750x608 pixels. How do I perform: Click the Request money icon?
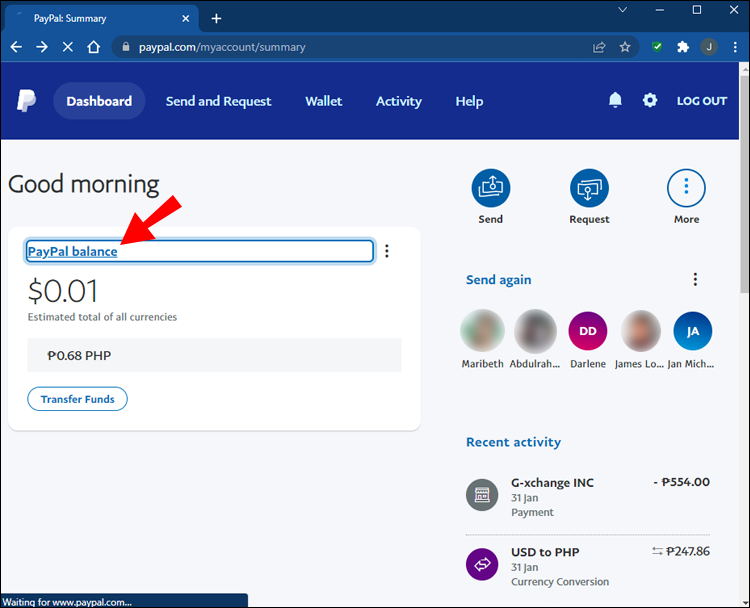pyautogui.click(x=589, y=188)
